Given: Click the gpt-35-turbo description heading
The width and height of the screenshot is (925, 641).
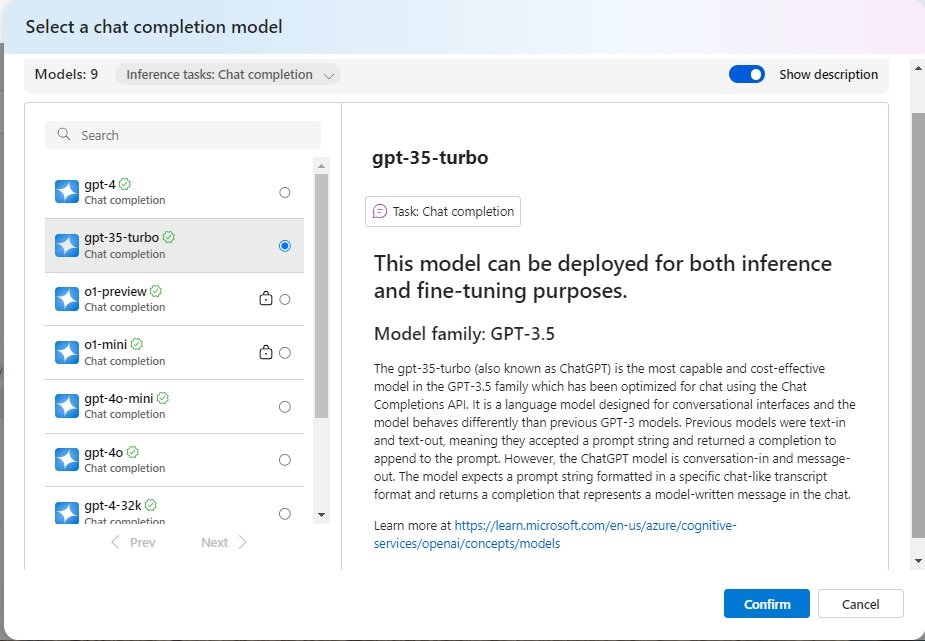Looking at the screenshot, I should 430,157.
